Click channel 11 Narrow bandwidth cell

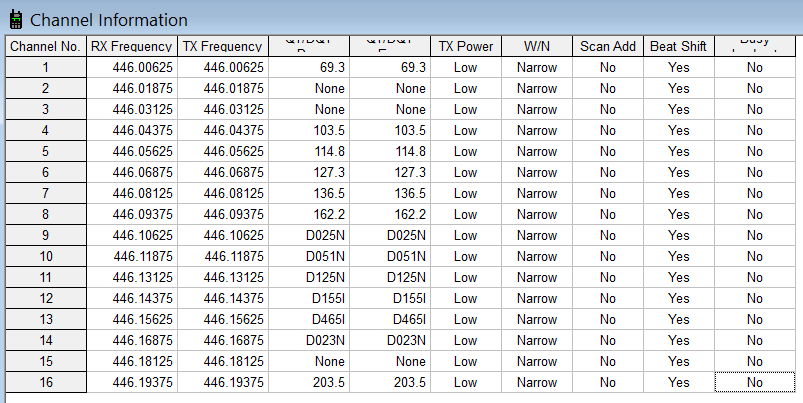[537, 277]
